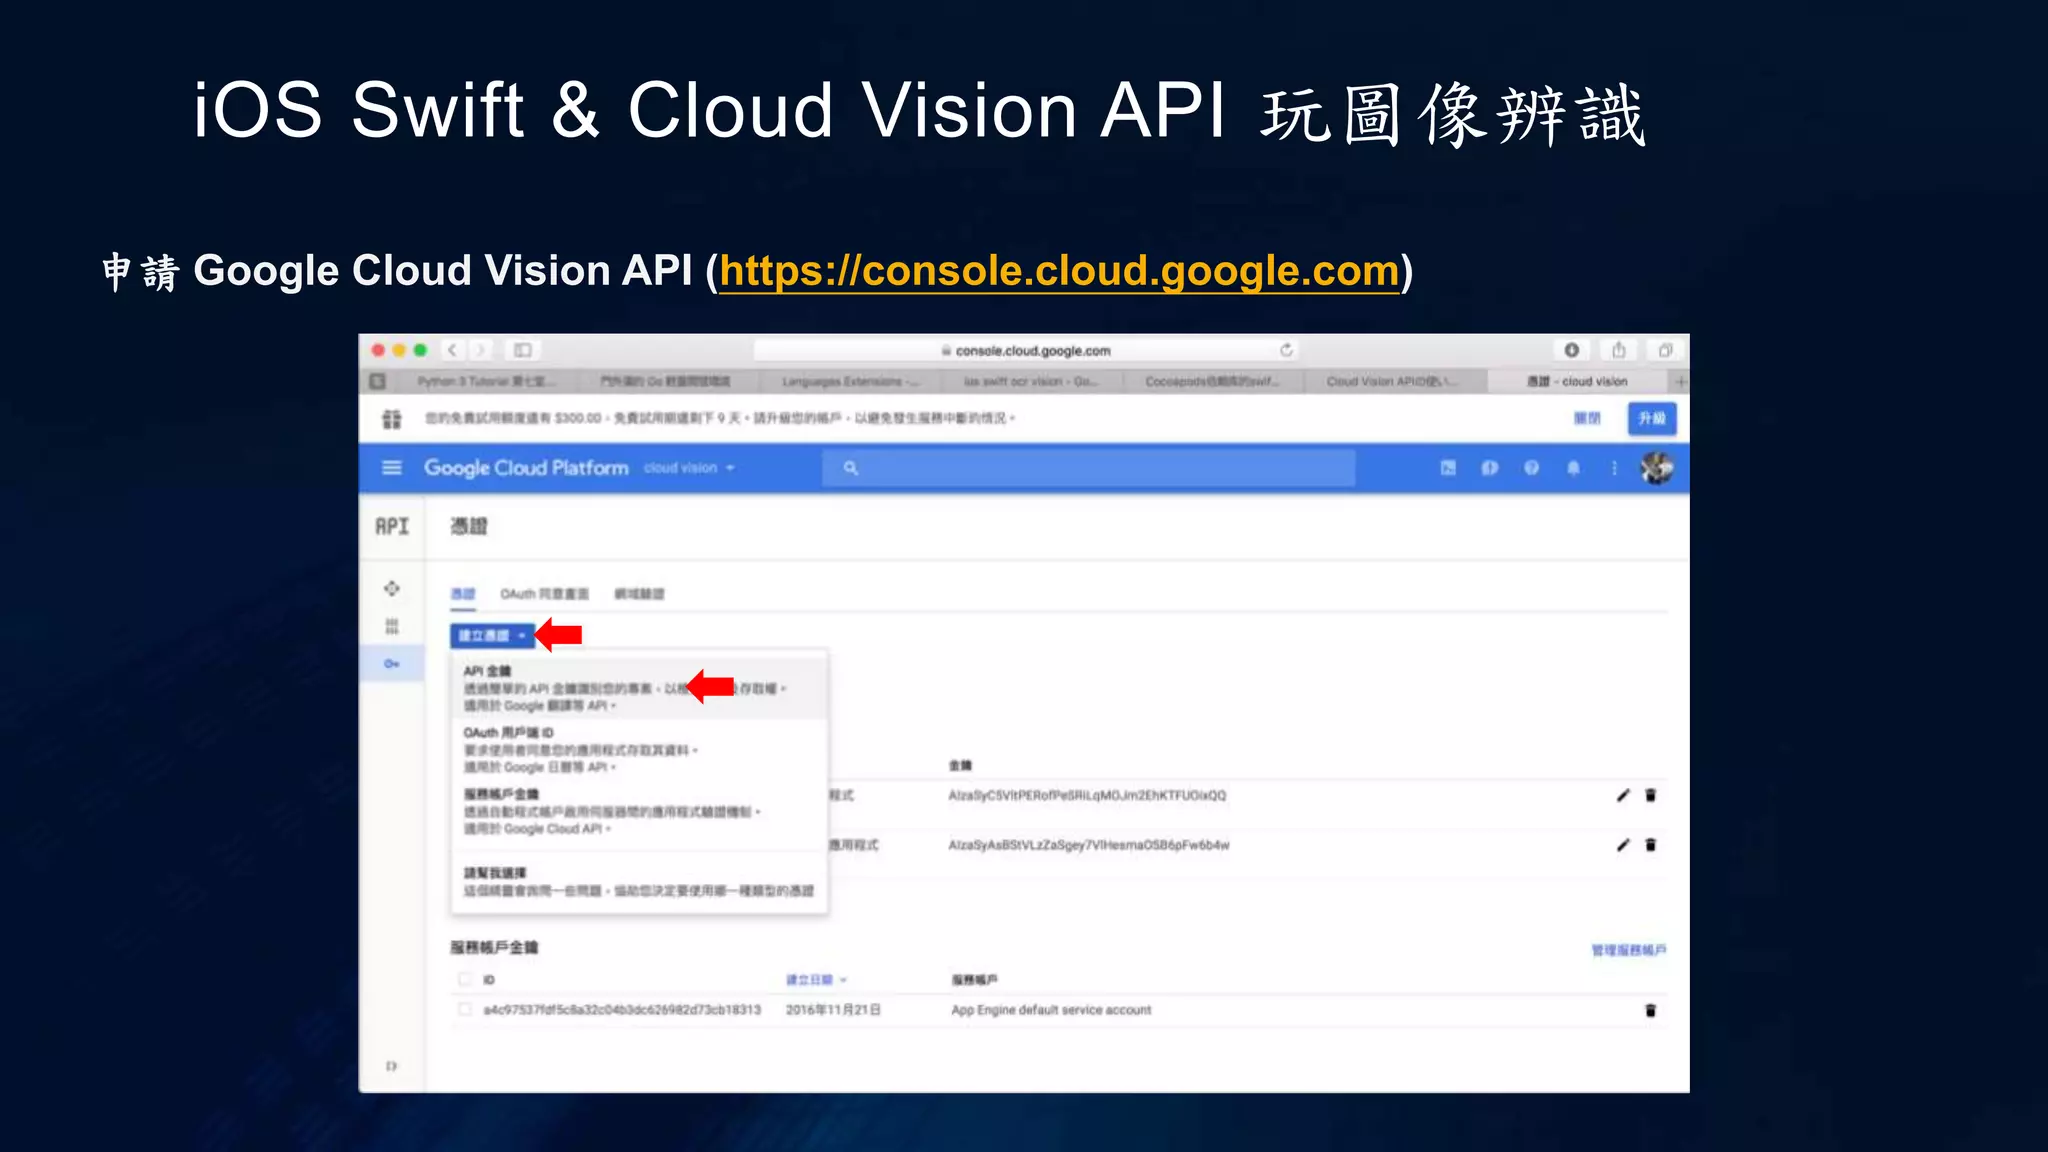The width and height of the screenshot is (2048, 1152).
Task: Choose the 'API' key menu option
Action: pos(640,688)
